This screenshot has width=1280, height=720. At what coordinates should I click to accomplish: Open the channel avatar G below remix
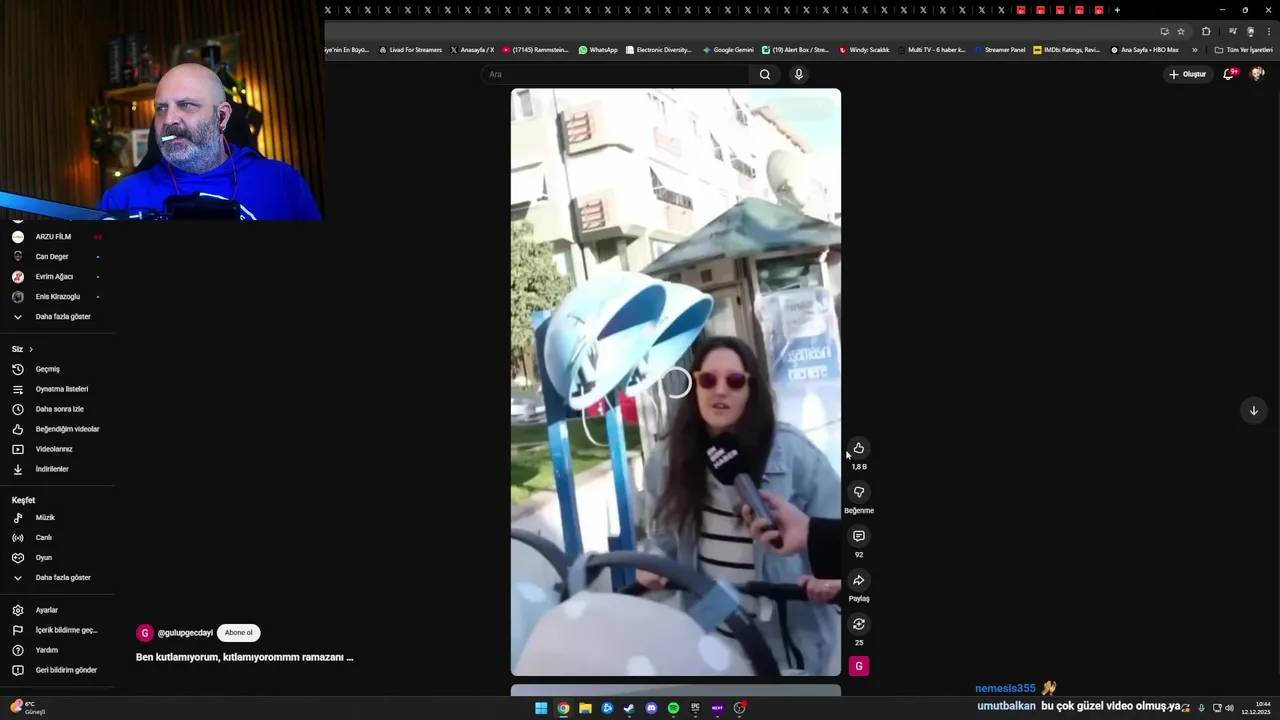[x=858, y=666]
